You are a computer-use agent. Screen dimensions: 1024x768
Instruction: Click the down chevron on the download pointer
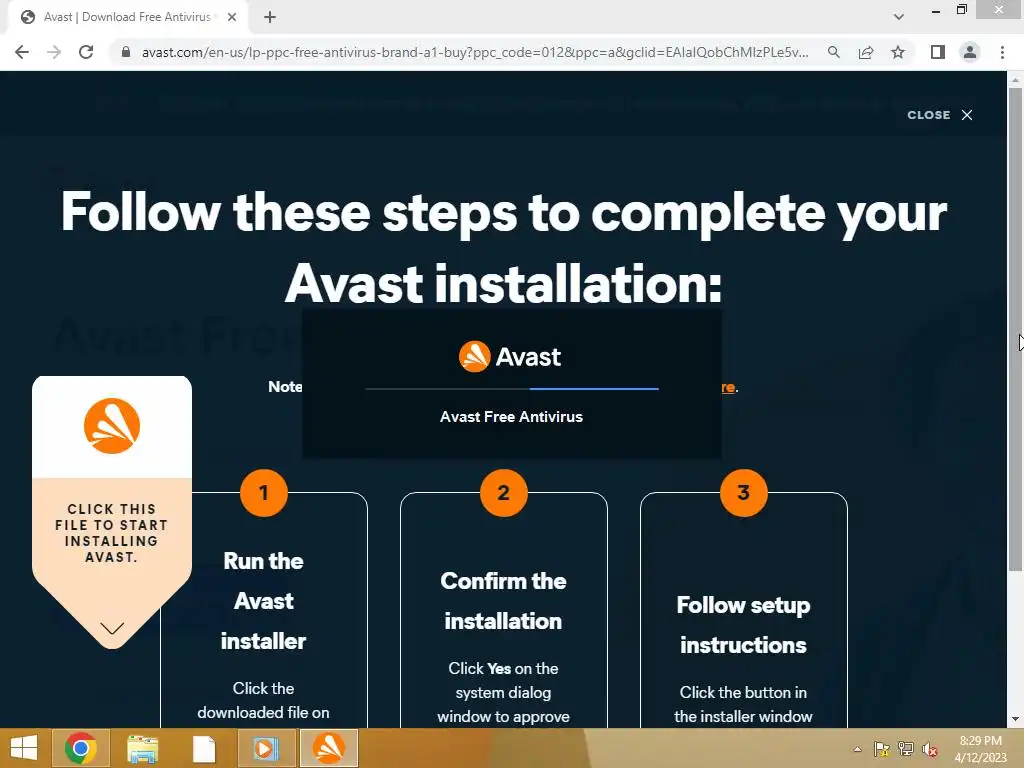[112, 628]
